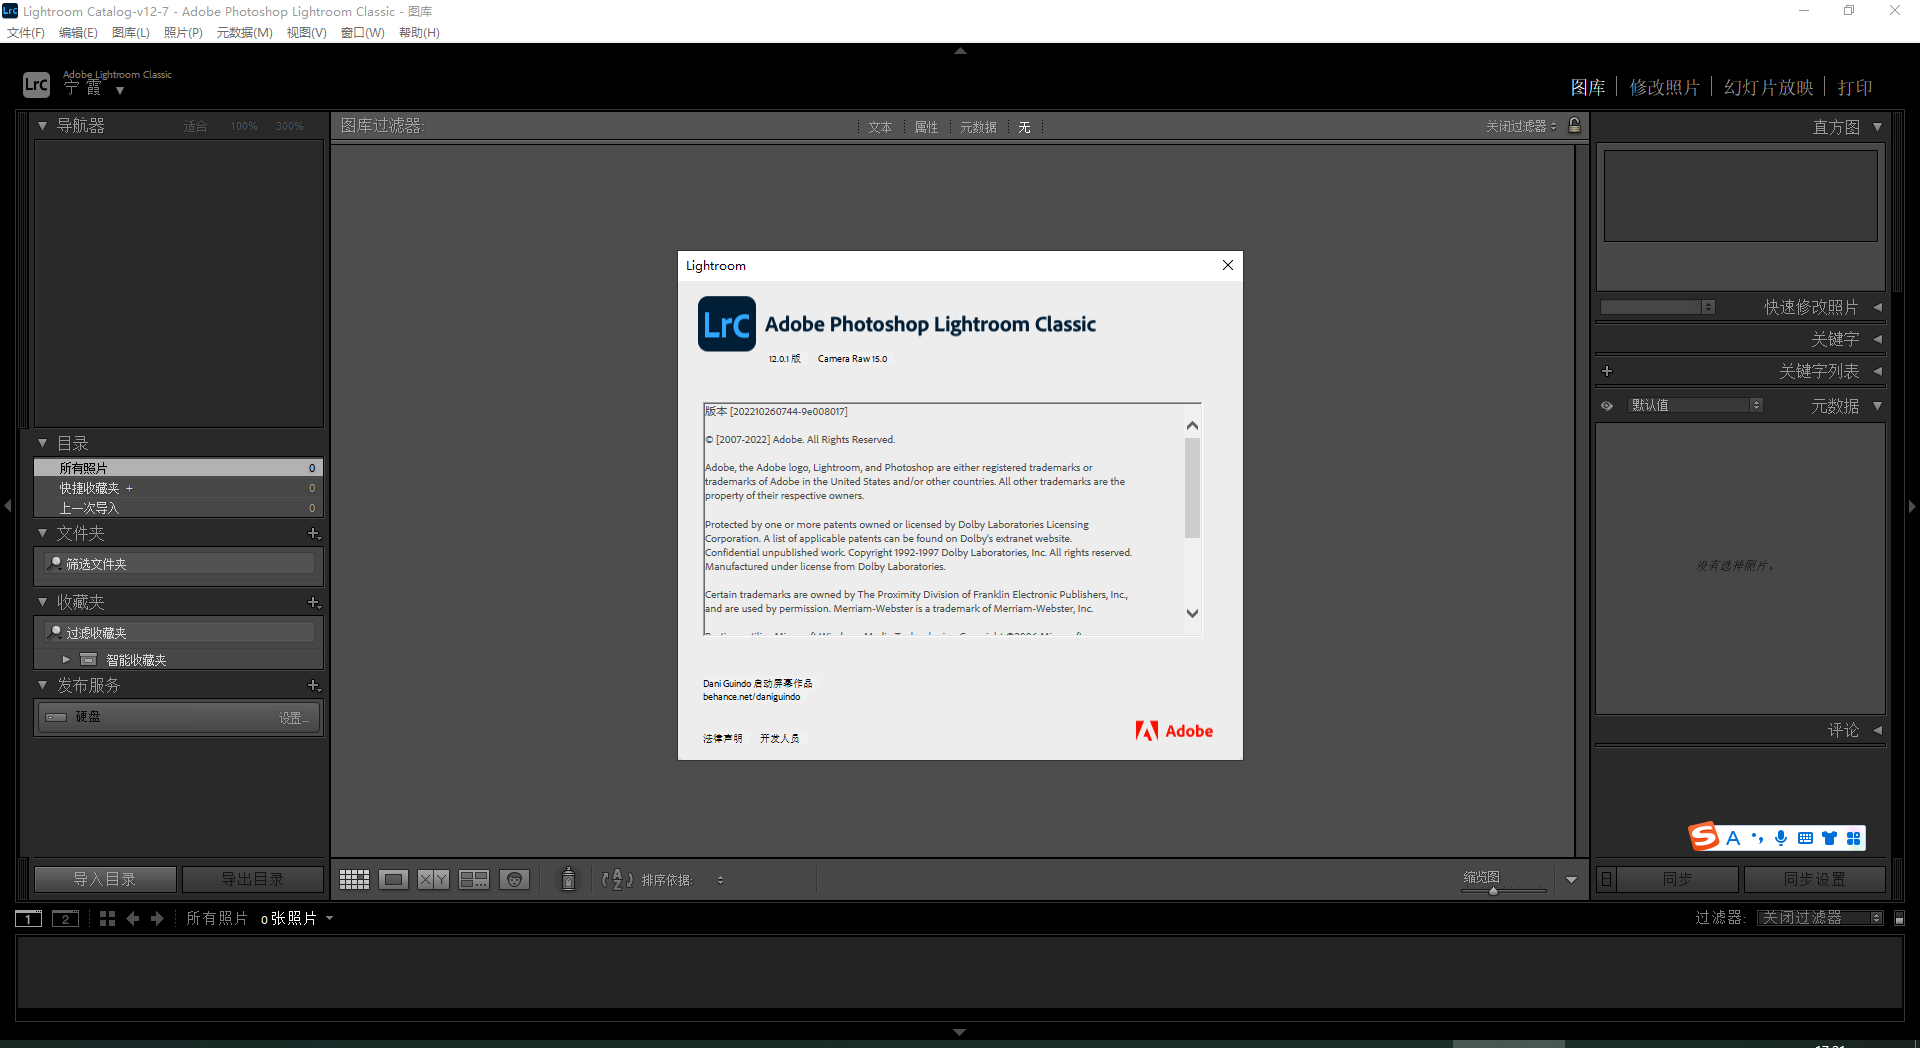The width and height of the screenshot is (1920, 1048).
Task: Click the A-Z sort direction icon
Action: coord(616,880)
